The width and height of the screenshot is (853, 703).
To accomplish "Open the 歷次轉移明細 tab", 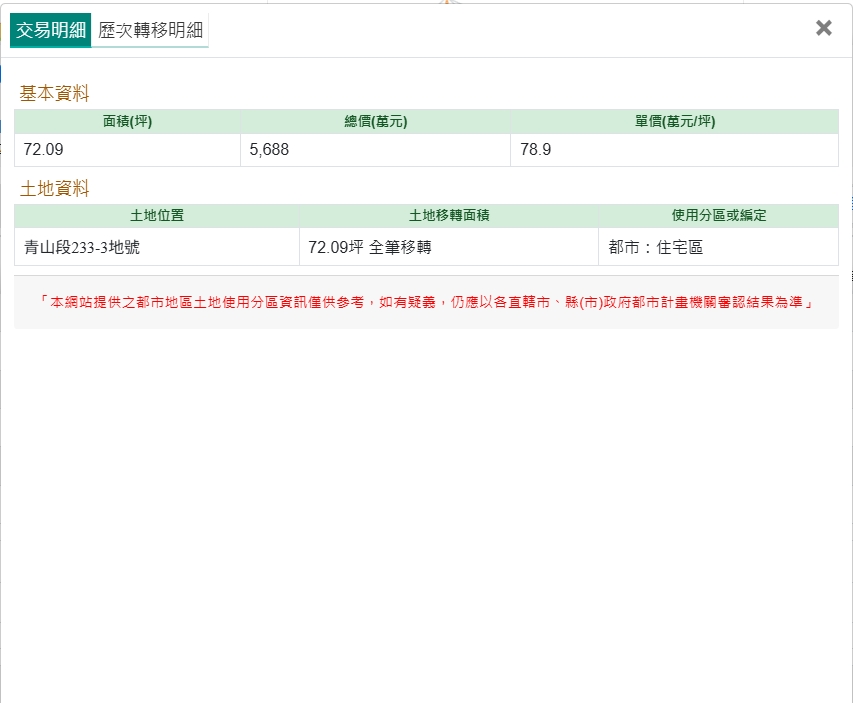I will pyautogui.click(x=151, y=31).
